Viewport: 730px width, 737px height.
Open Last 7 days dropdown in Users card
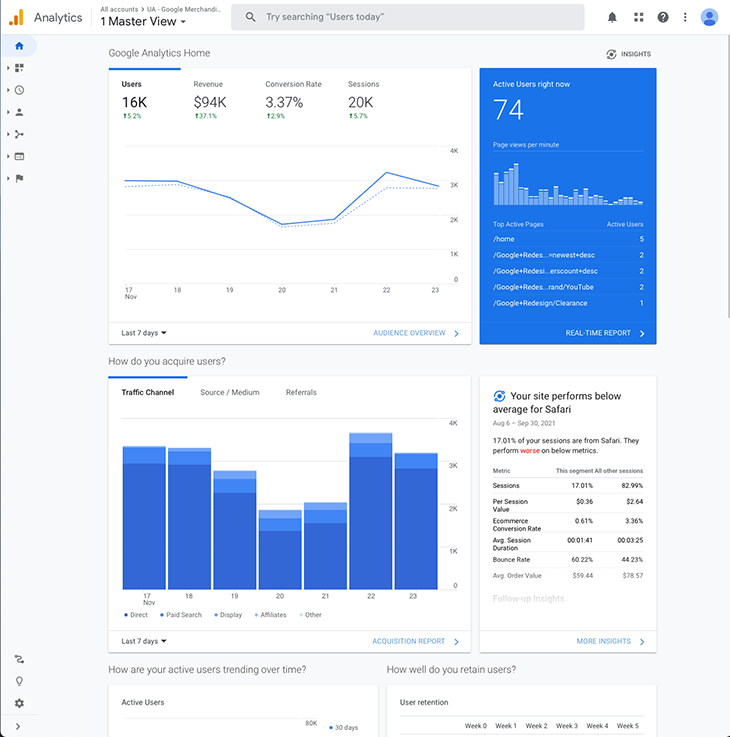(x=144, y=333)
